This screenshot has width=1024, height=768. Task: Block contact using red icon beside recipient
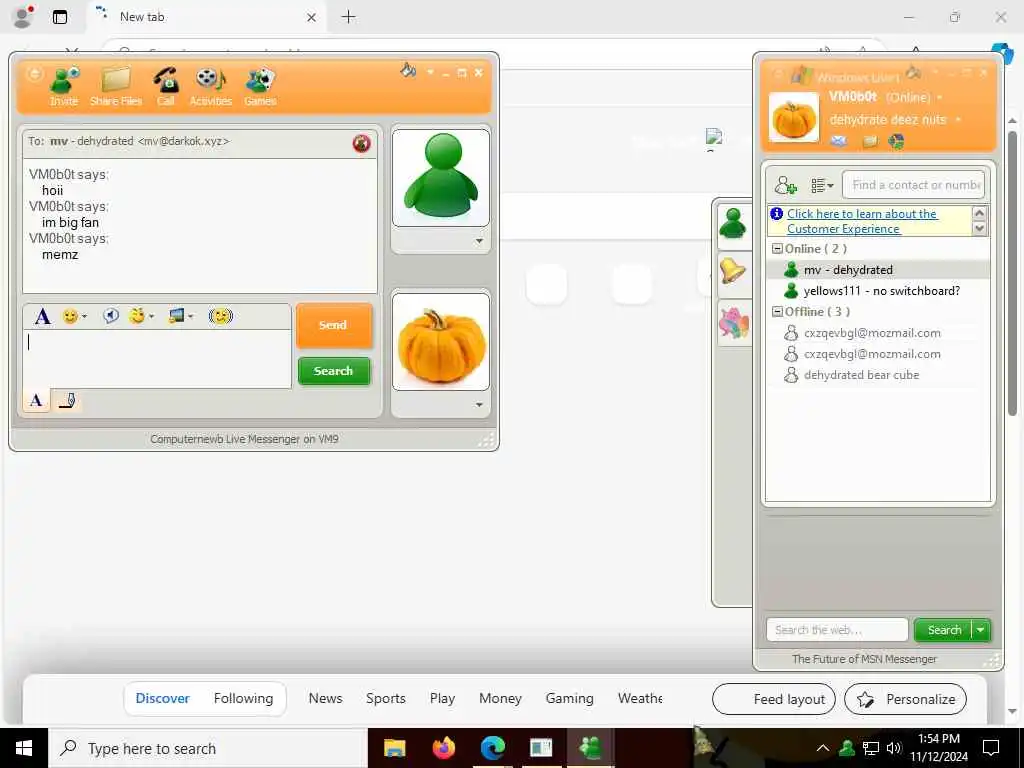click(x=361, y=143)
